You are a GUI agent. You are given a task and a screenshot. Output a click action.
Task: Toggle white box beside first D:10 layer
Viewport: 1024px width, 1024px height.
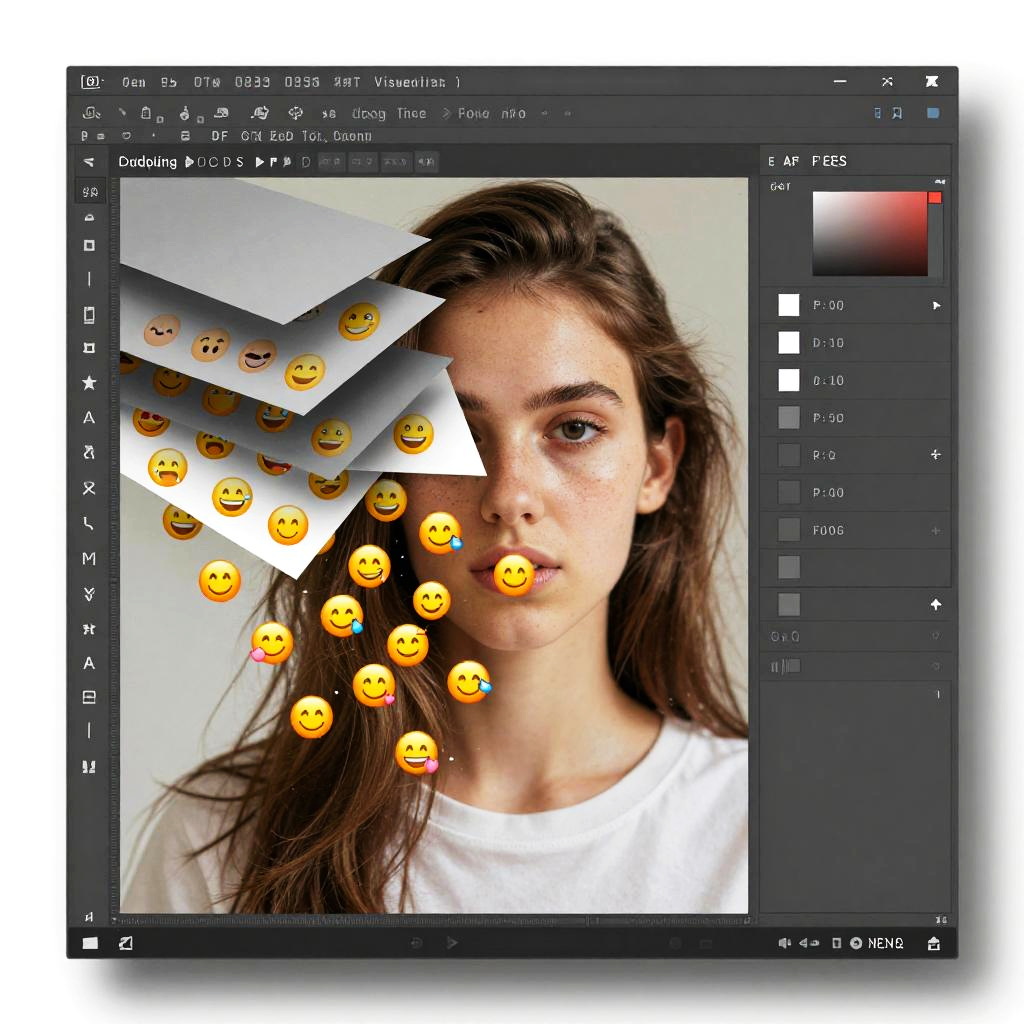(789, 343)
